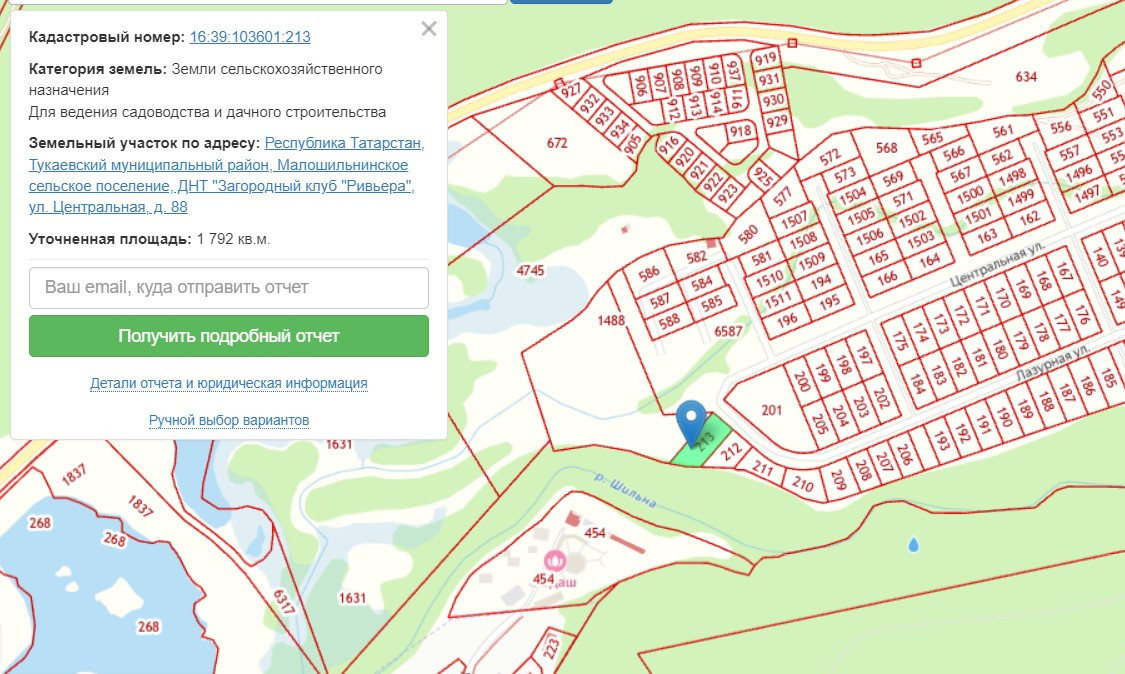Select parcel 211 on the map
Viewport: 1125px width, 674px height.
pyautogui.click(x=762, y=469)
